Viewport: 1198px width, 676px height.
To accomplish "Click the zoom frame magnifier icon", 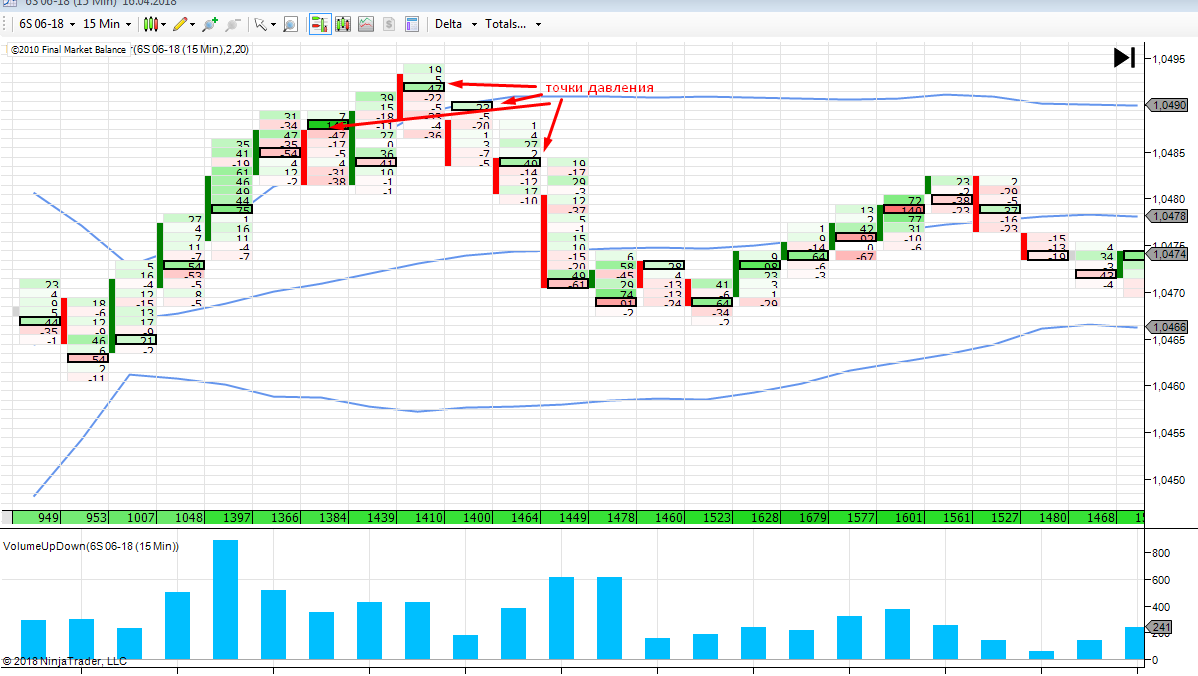I will point(290,24).
